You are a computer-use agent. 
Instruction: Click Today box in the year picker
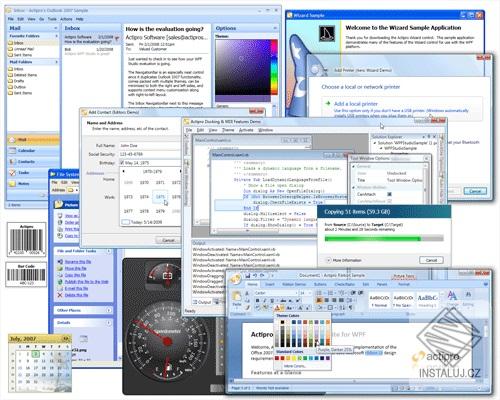[x=125, y=222]
